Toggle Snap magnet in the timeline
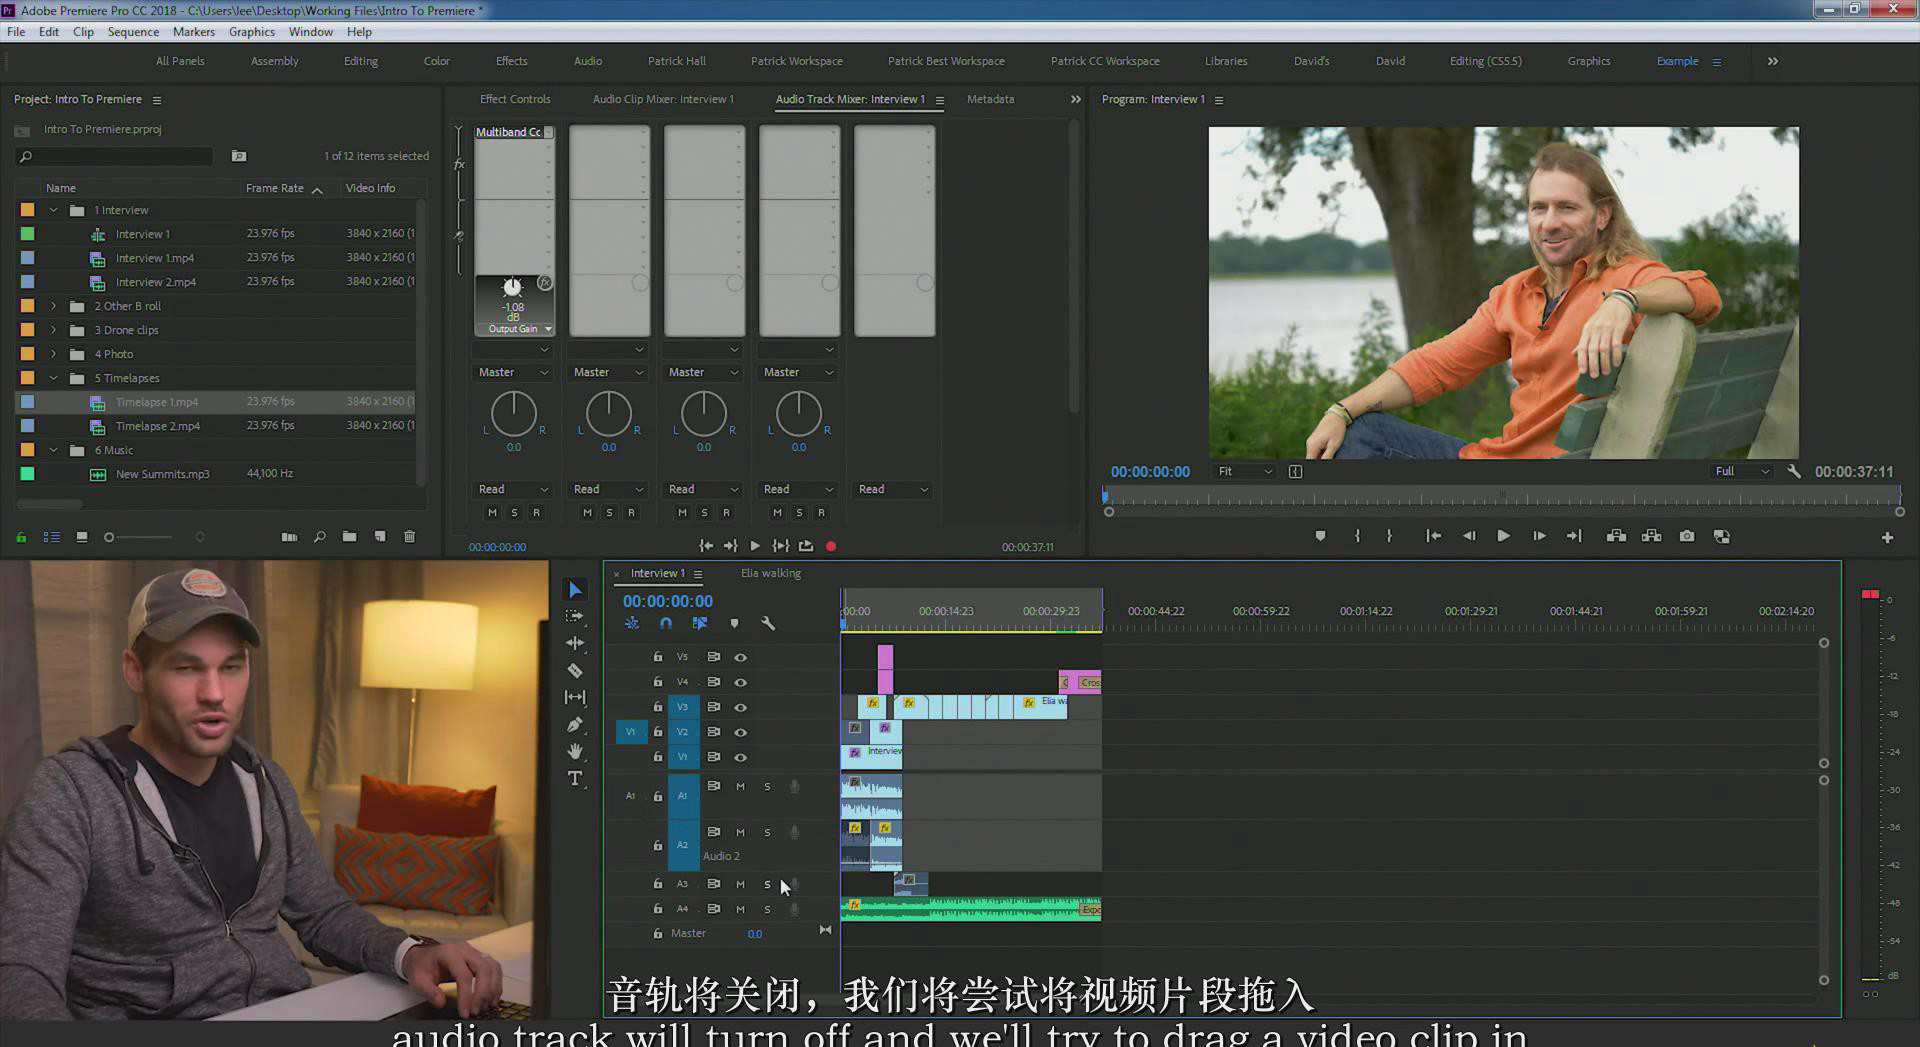 [666, 623]
